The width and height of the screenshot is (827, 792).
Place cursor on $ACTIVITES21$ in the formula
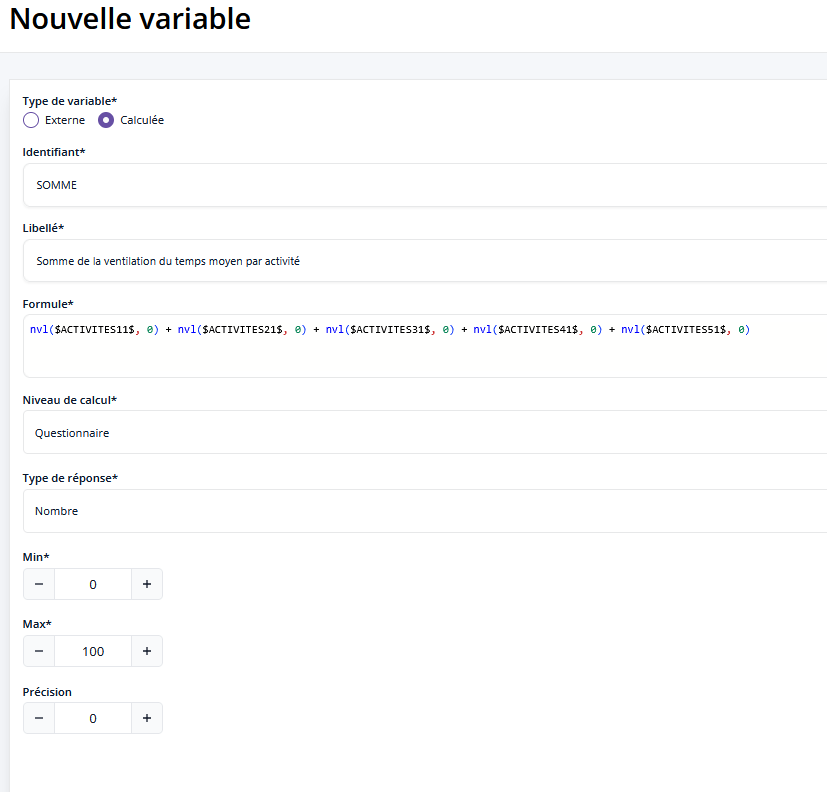pyautogui.click(x=242, y=329)
